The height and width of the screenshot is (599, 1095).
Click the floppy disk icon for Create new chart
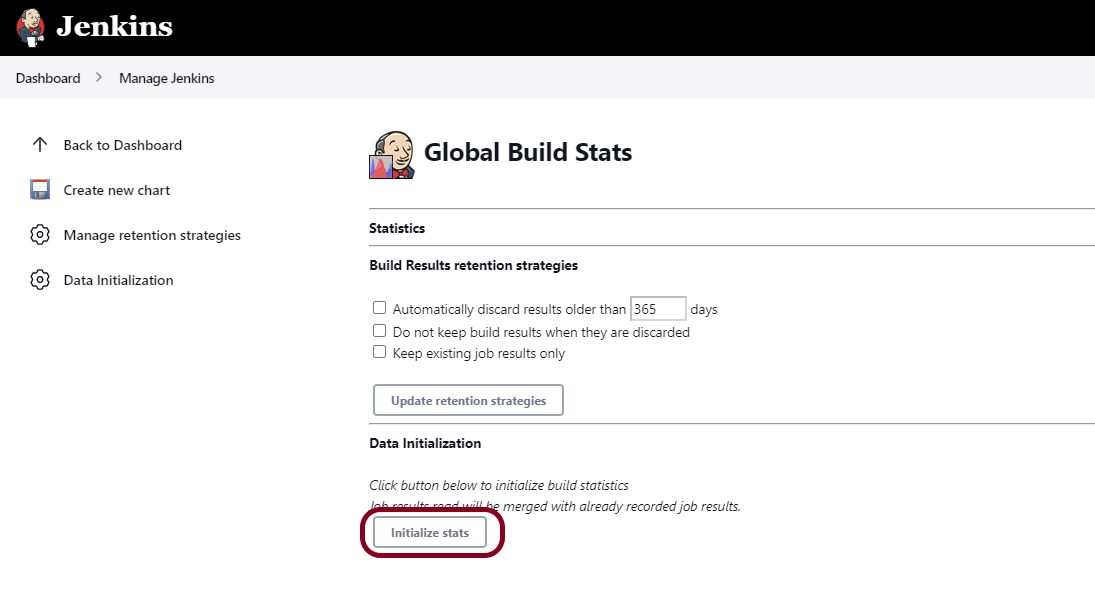click(x=40, y=190)
